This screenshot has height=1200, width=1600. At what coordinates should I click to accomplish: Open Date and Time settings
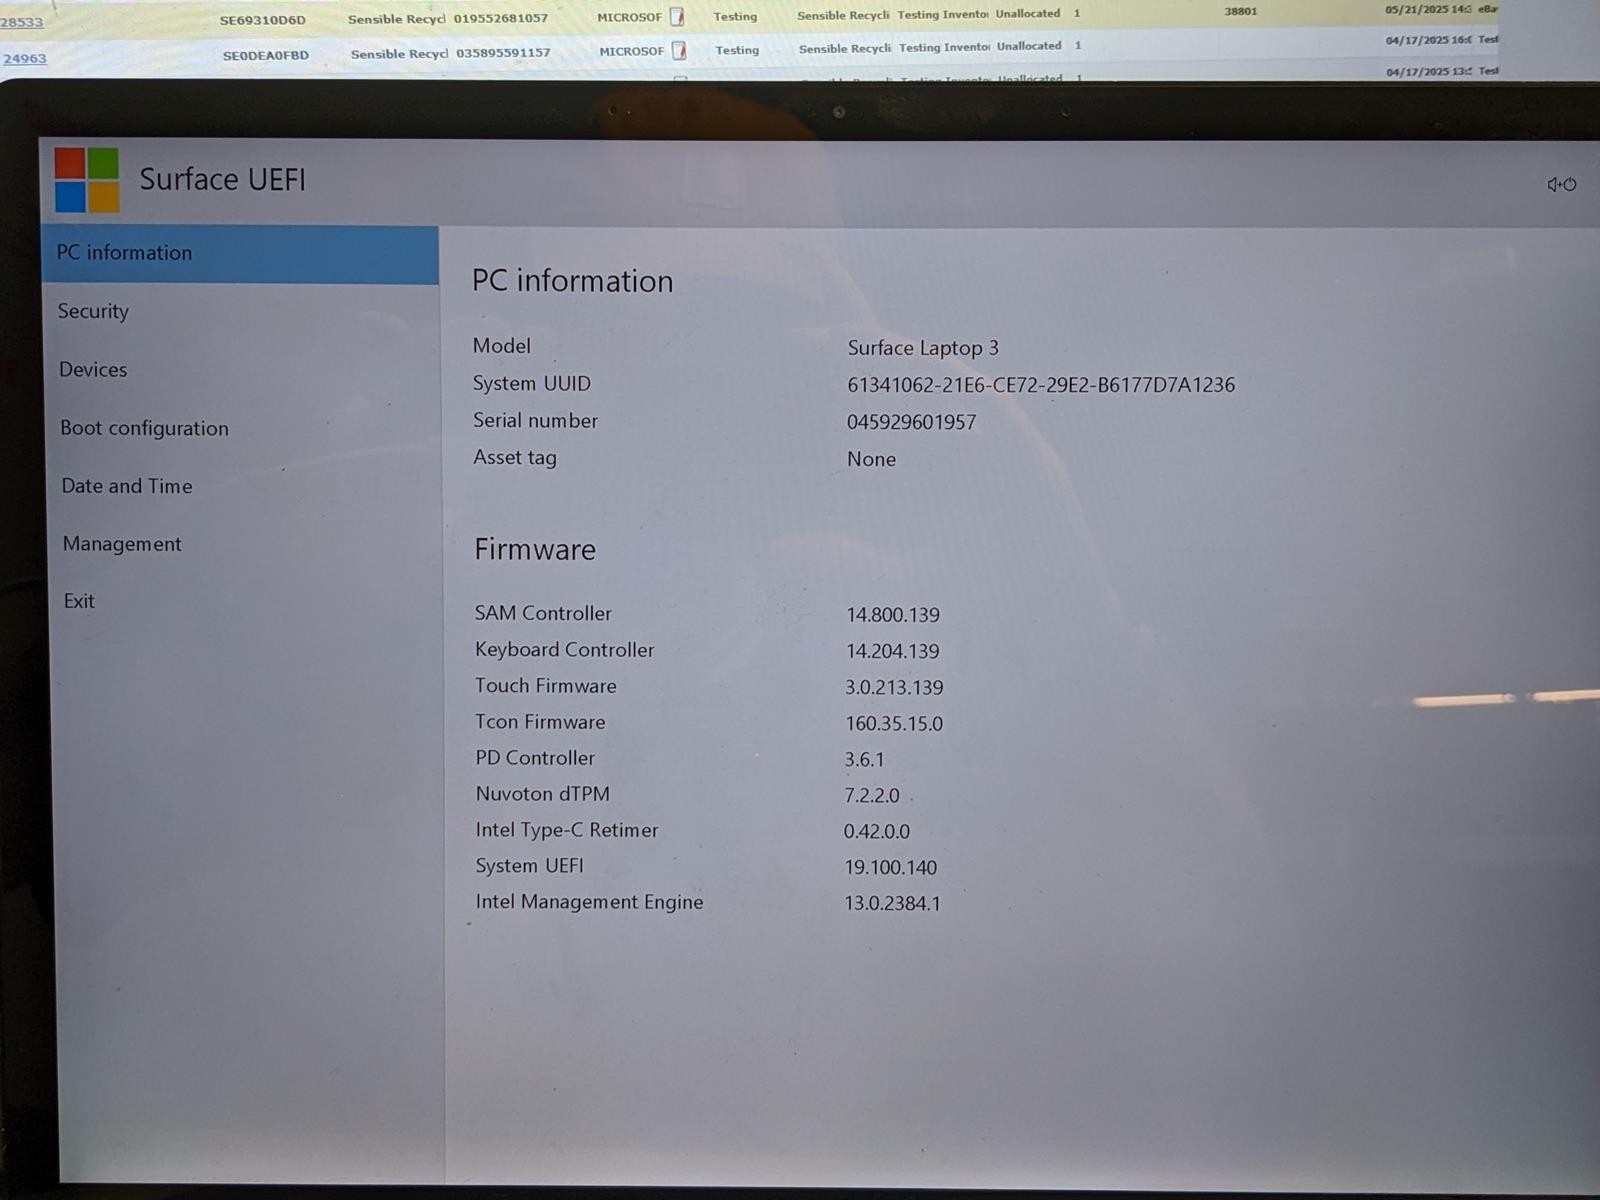(x=127, y=486)
